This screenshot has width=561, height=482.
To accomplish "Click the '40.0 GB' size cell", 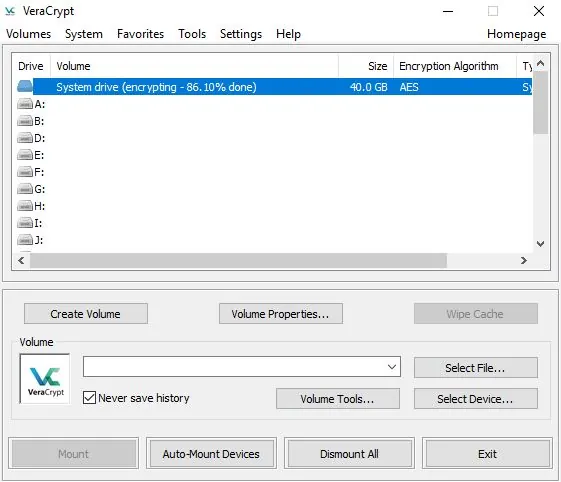I will [x=369, y=87].
